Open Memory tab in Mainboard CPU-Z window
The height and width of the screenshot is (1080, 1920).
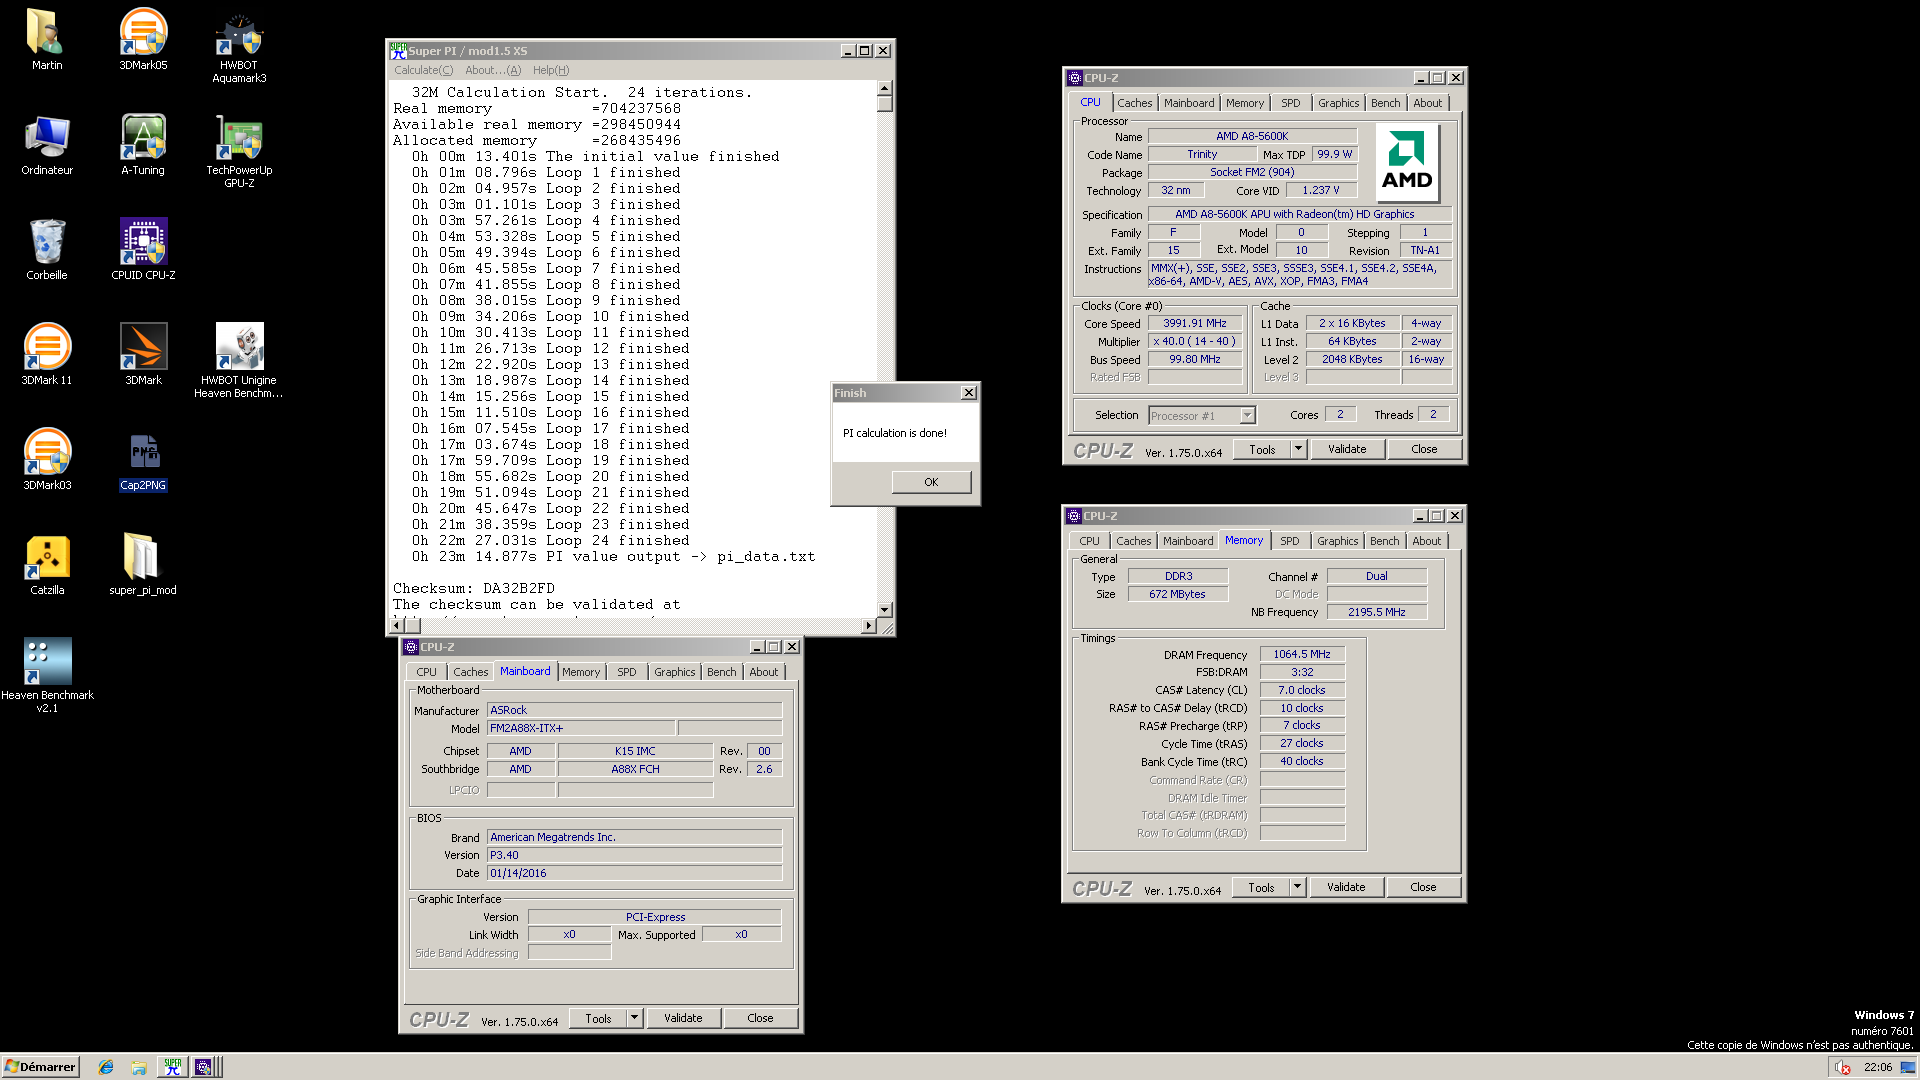coord(581,672)
